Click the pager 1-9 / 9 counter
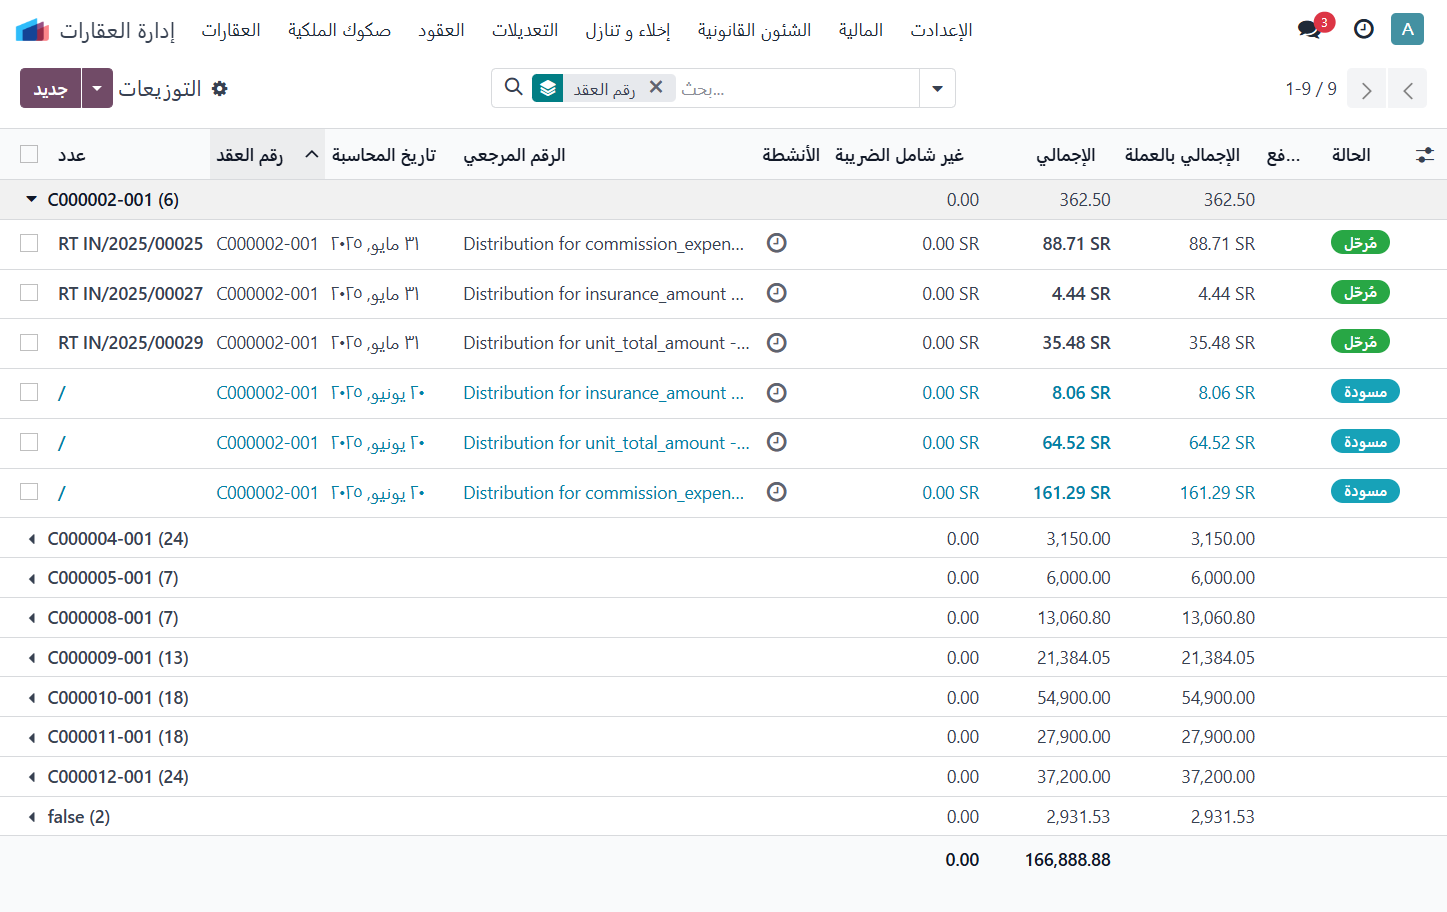 [x=1311, y=89]
